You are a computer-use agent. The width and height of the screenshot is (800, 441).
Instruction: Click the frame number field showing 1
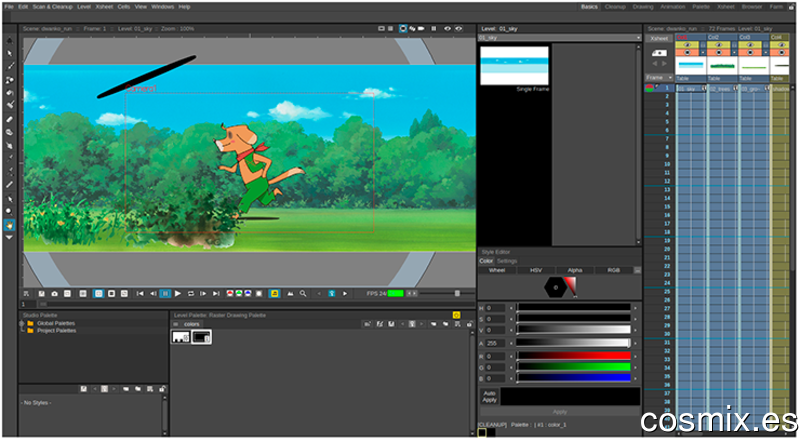[29, 304]
